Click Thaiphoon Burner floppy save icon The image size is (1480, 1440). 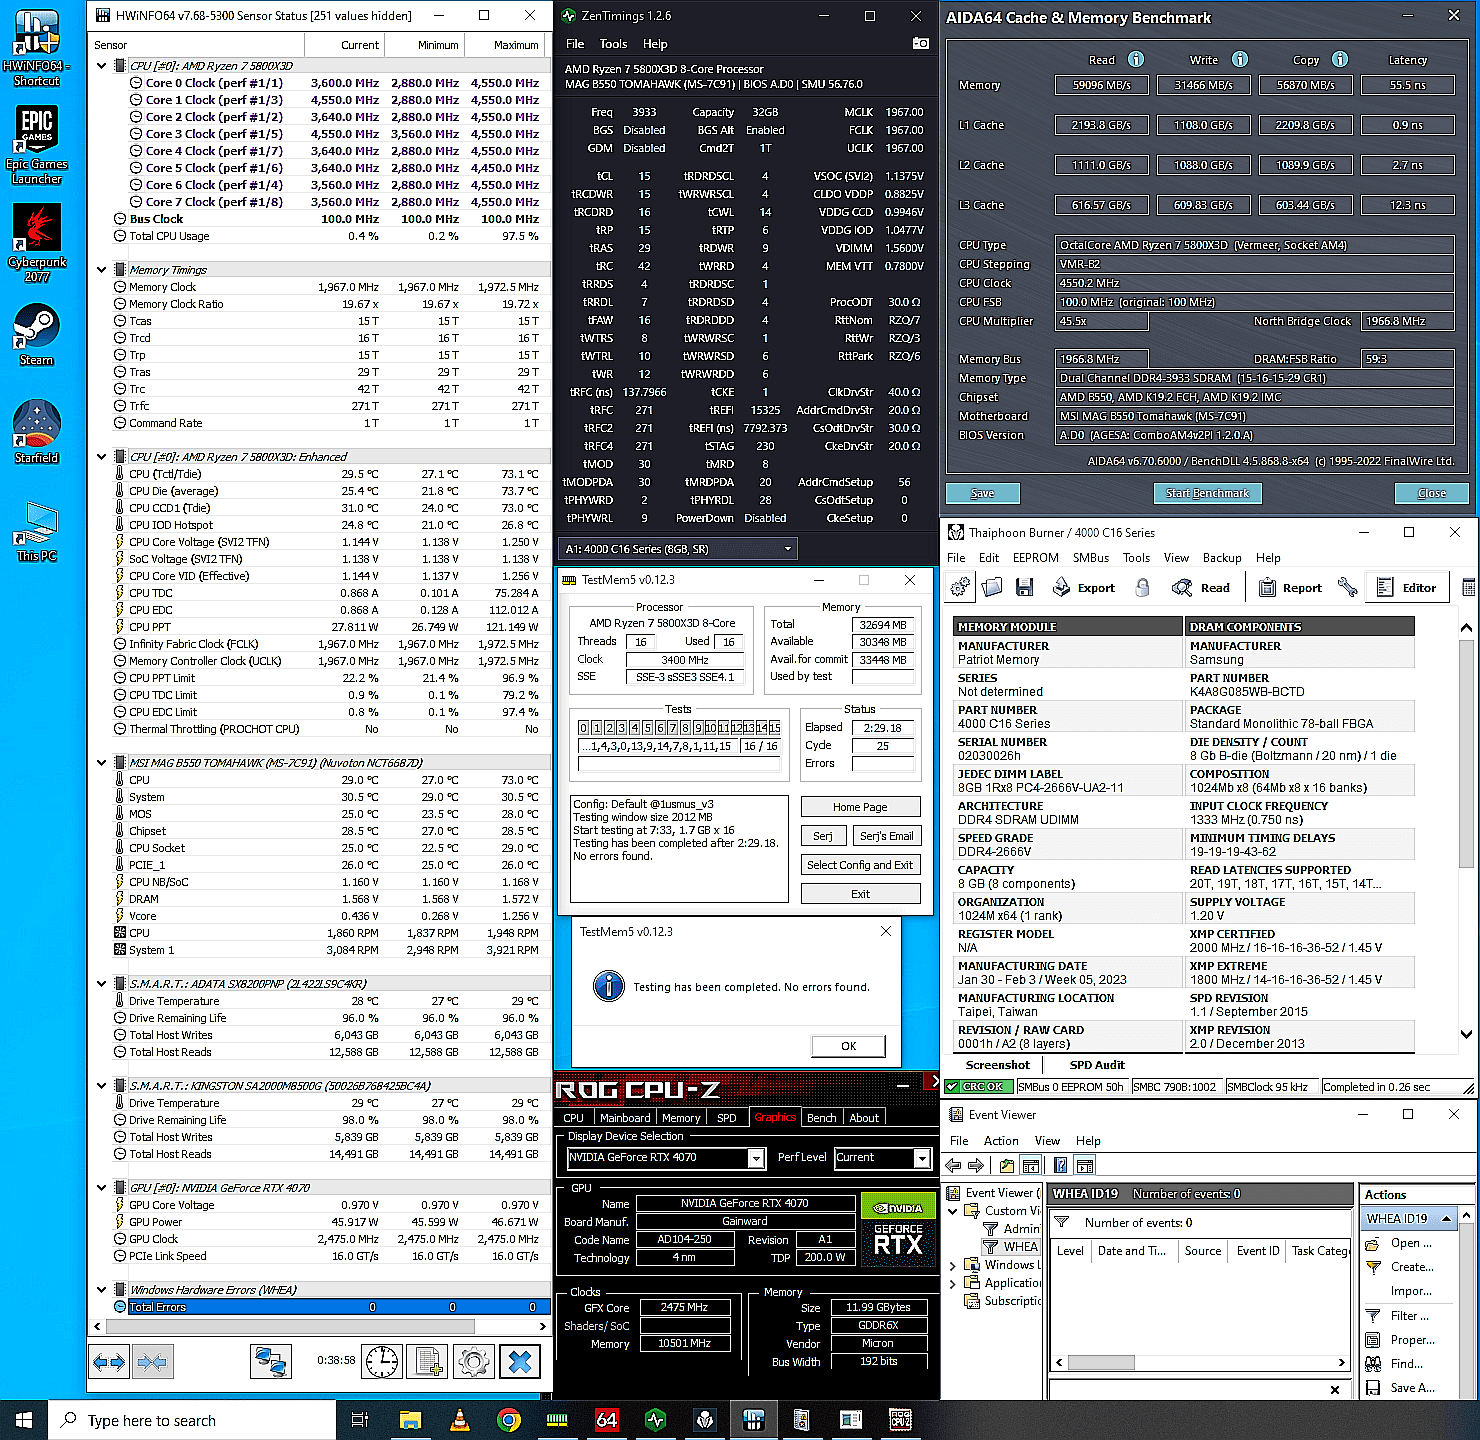(x=1024, y=588)
